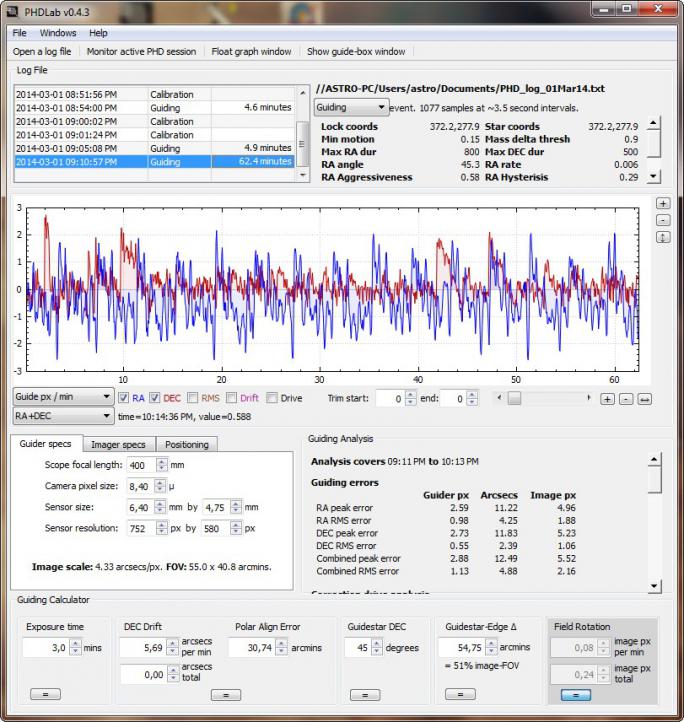The width and height of the screenshot is (684, 722).
Task: Click the Camera pixel size field
Action: point(140,486)
